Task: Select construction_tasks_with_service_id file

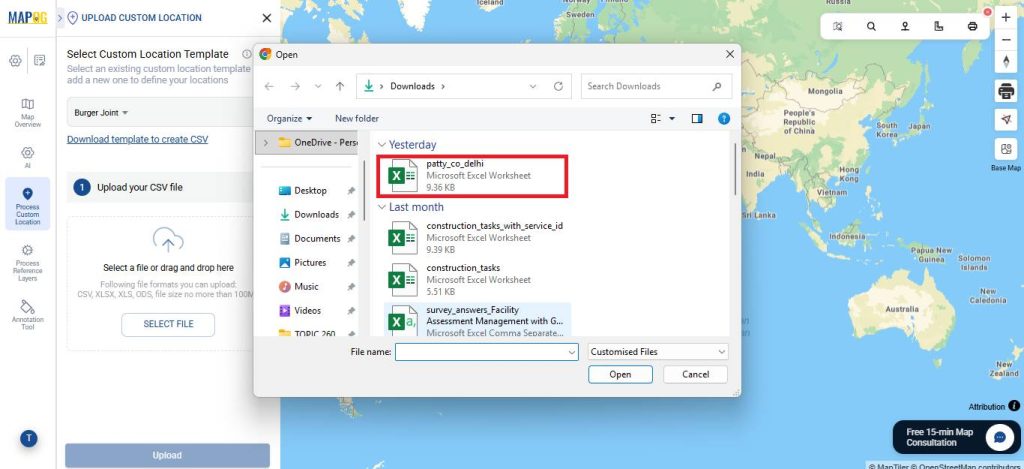Action: point(477,238)
